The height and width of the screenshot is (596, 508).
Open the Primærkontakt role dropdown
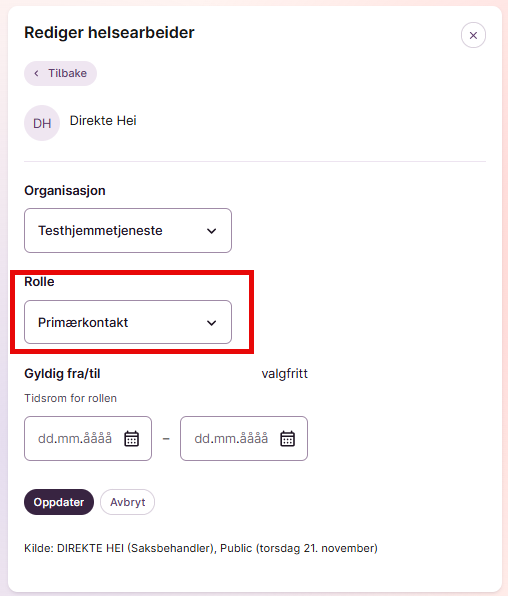point(128,322)
